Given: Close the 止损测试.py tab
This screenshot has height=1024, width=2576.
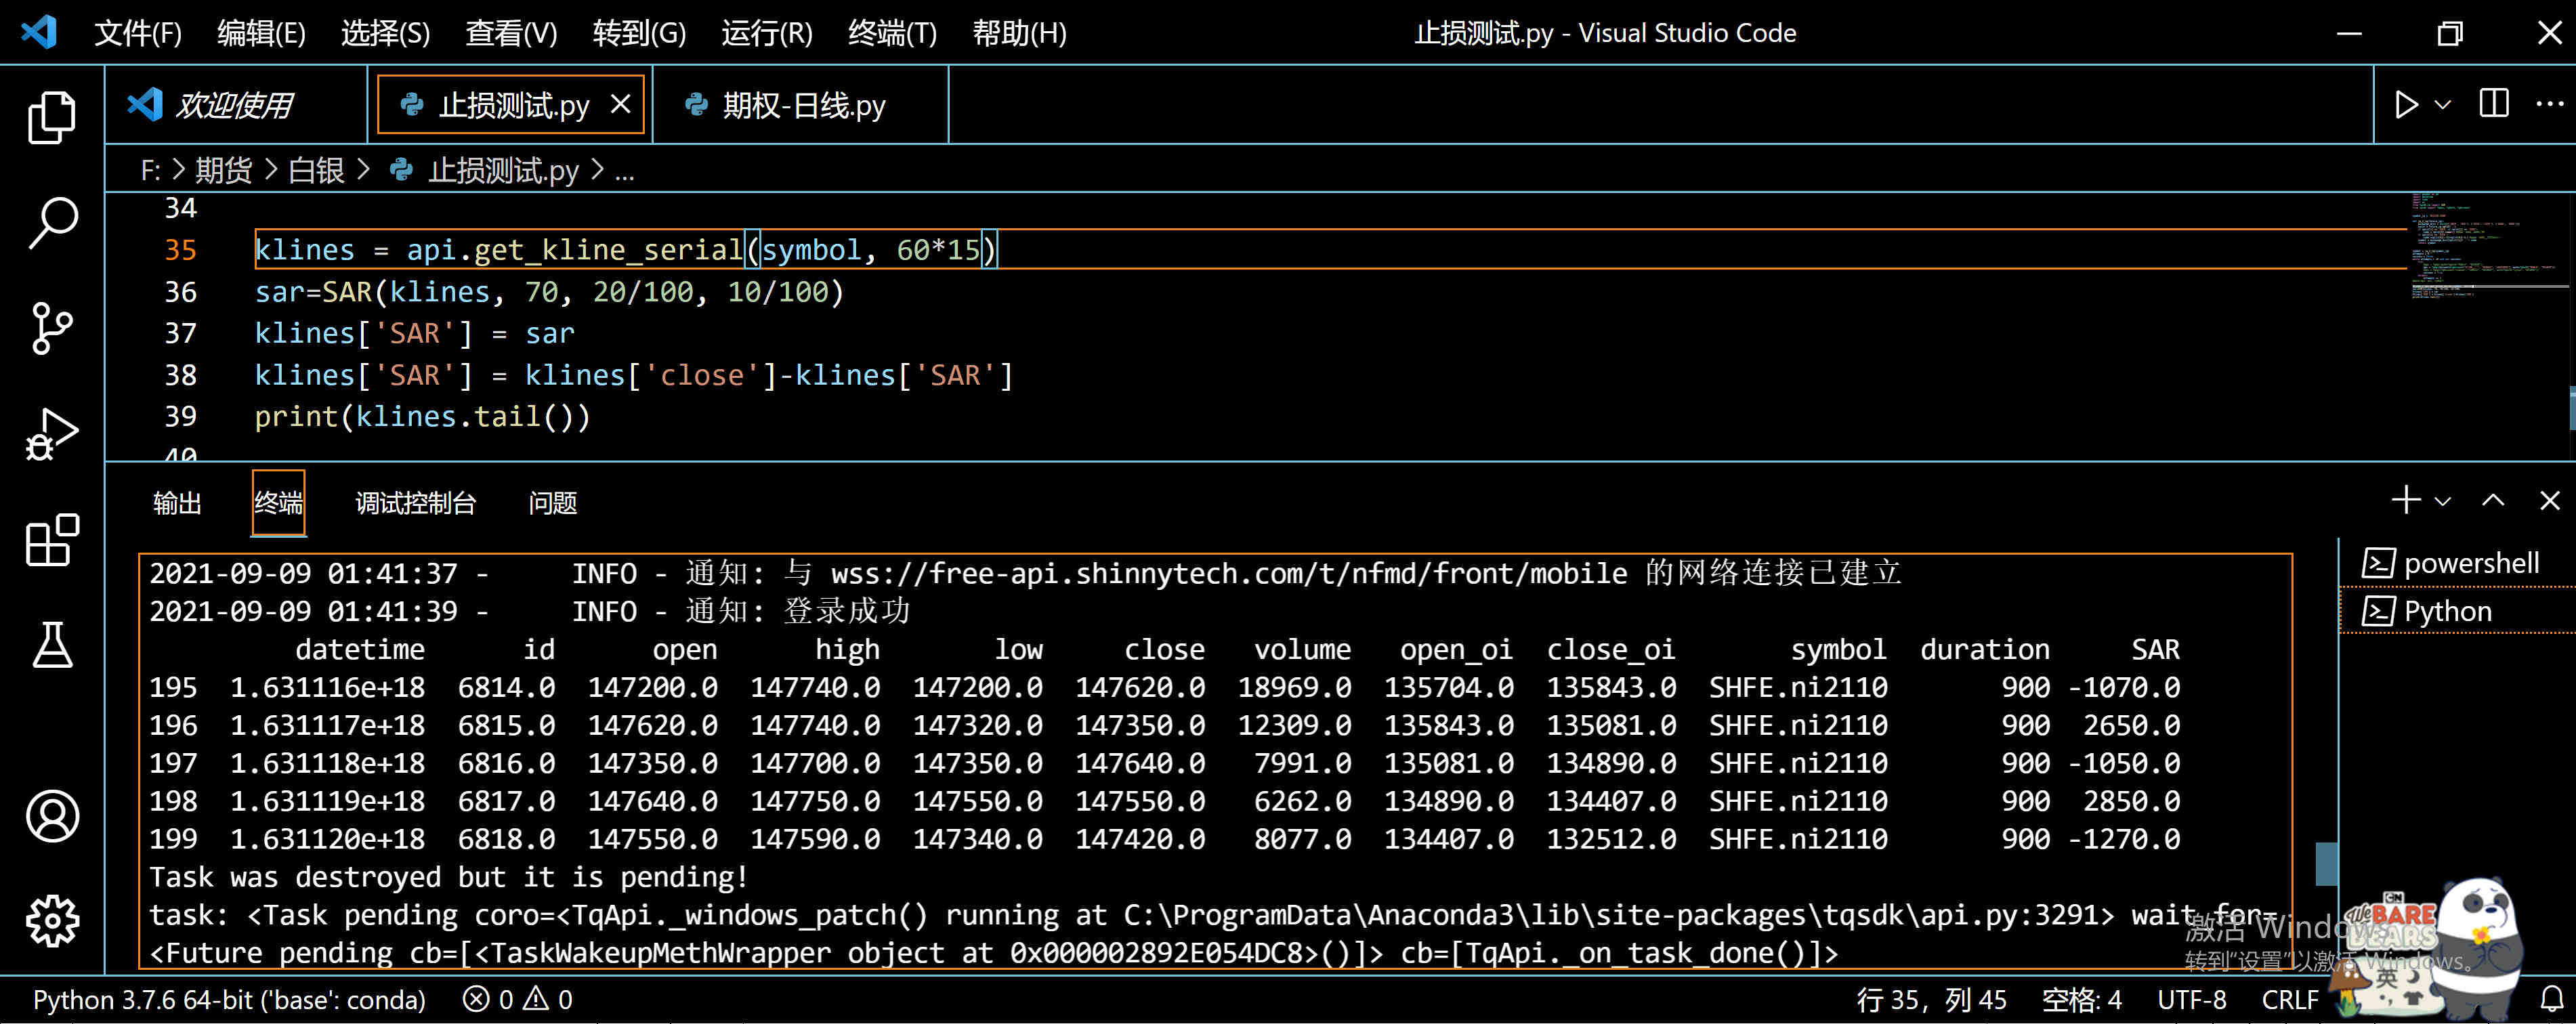Looking at the screenshot, I should [x=620, y=104].
